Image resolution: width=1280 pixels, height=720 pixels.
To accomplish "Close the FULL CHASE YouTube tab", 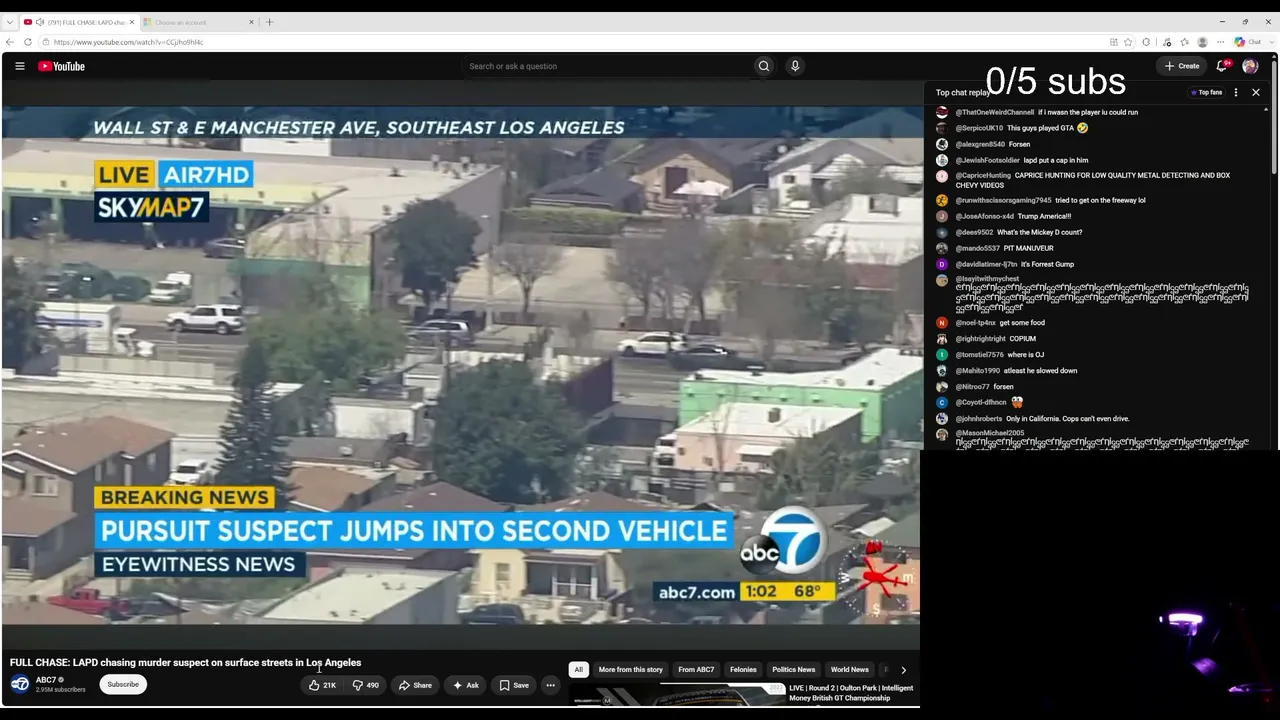I will 131,22.
